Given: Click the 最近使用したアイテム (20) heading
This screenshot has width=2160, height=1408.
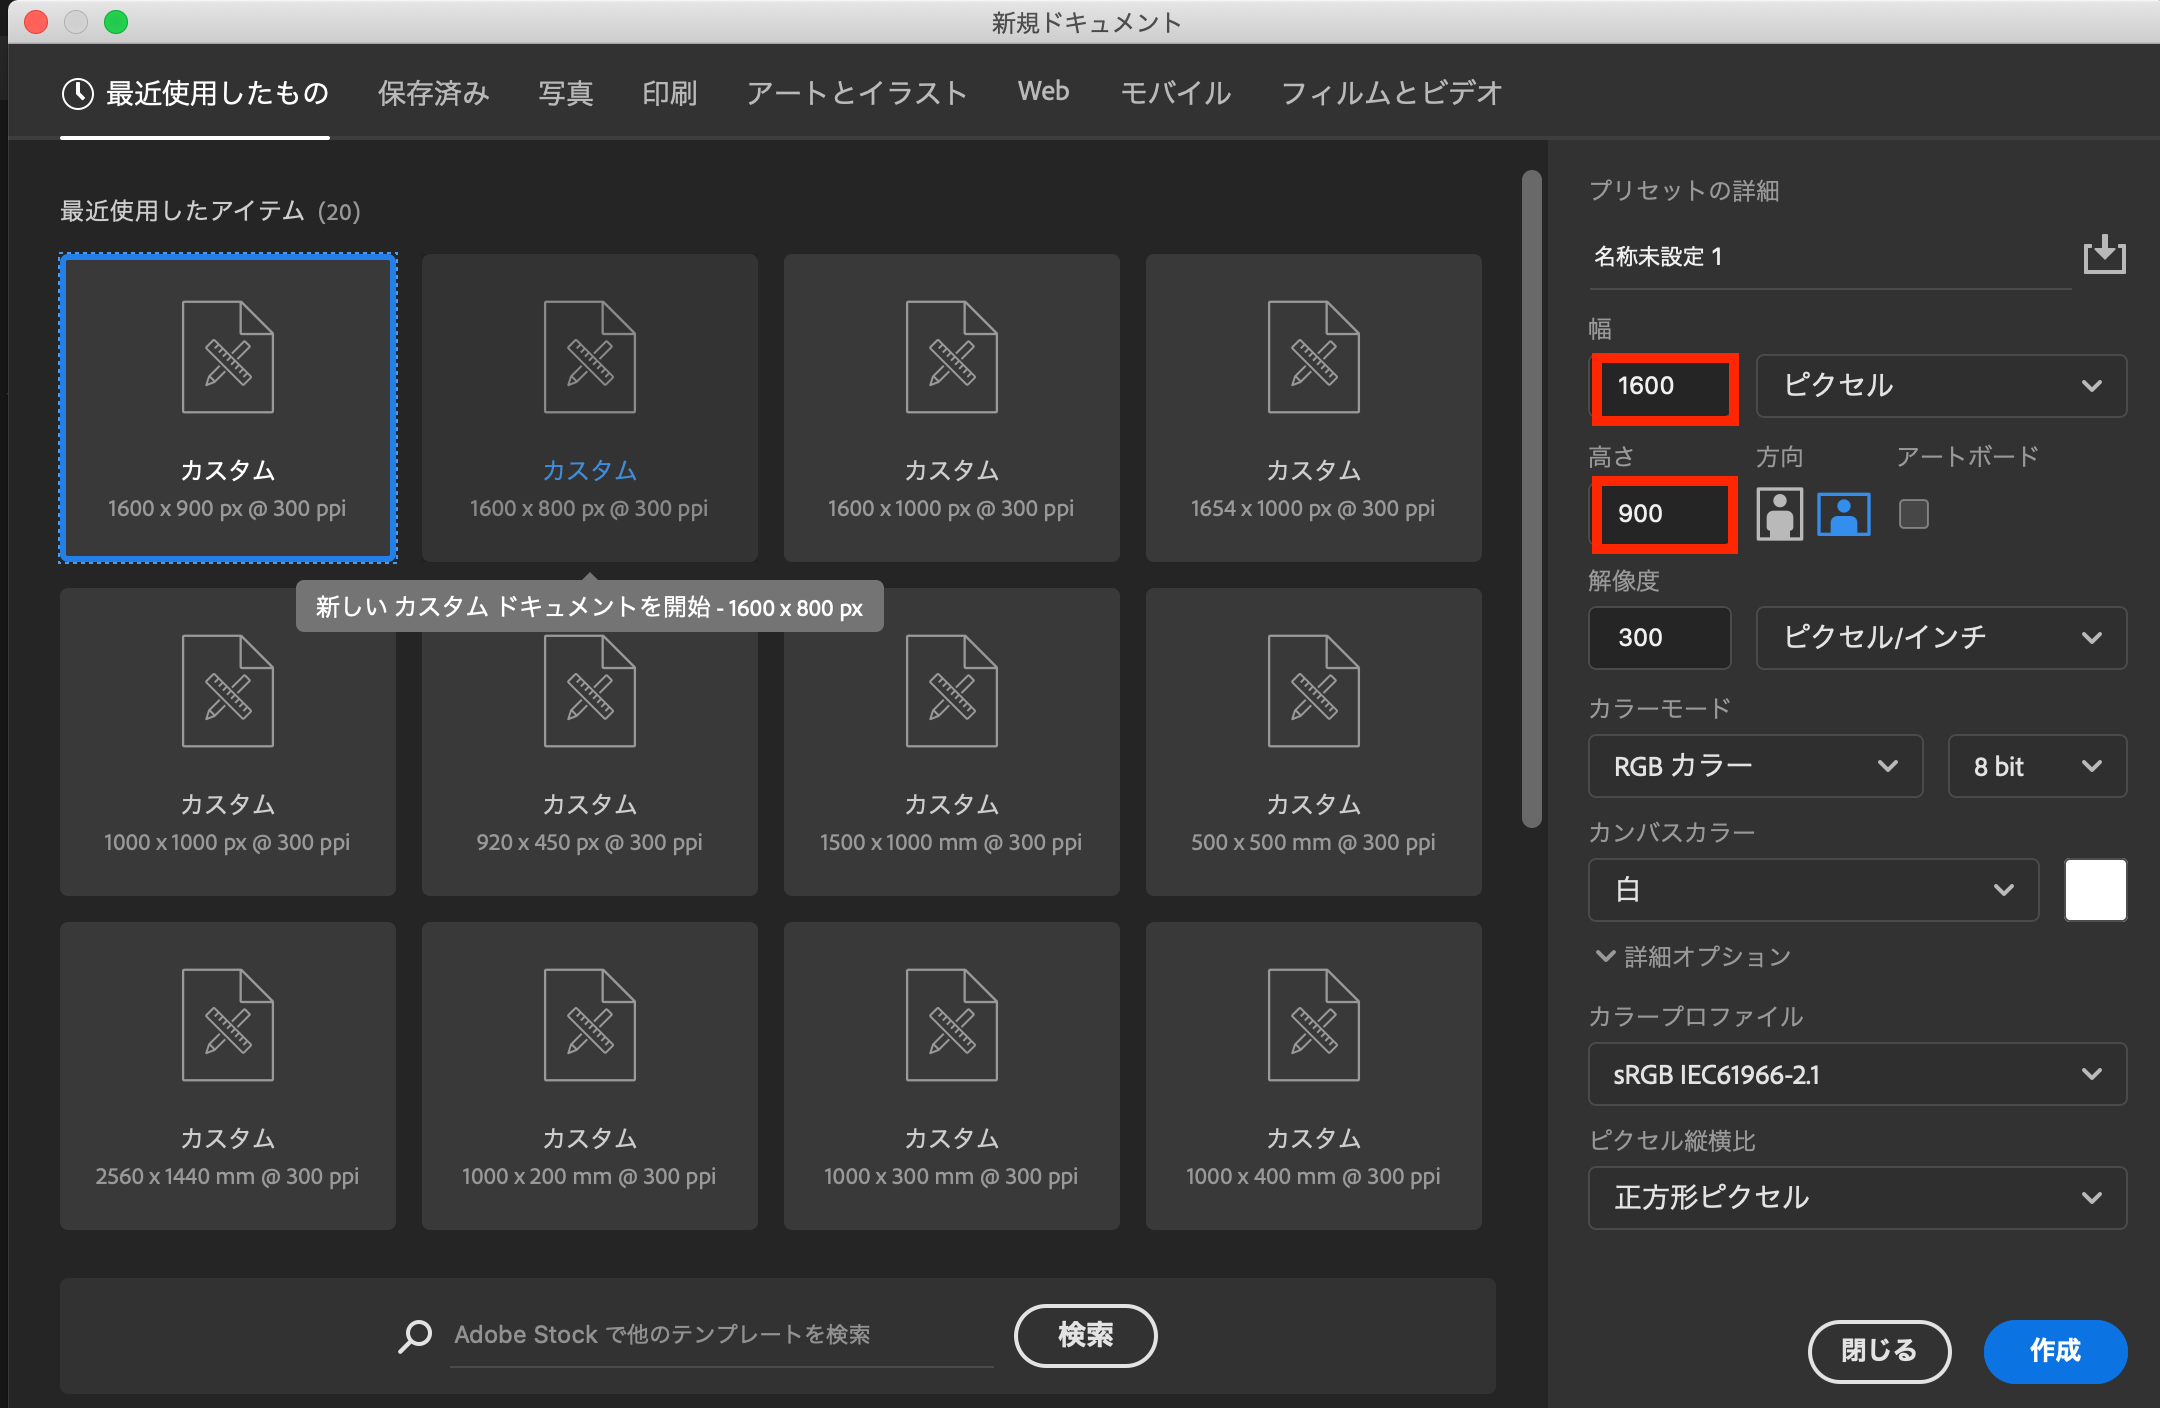Looking at the screenshot, I should pos(210,211).
